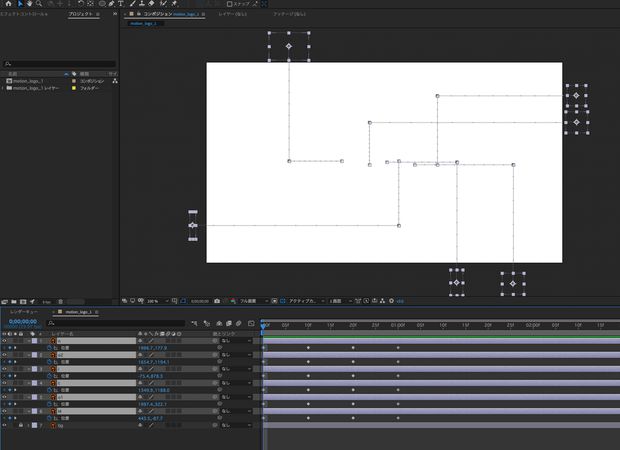620x450 pixels.
Task: Hide layer 1 with its eye icon
Action: pos(4,341)
